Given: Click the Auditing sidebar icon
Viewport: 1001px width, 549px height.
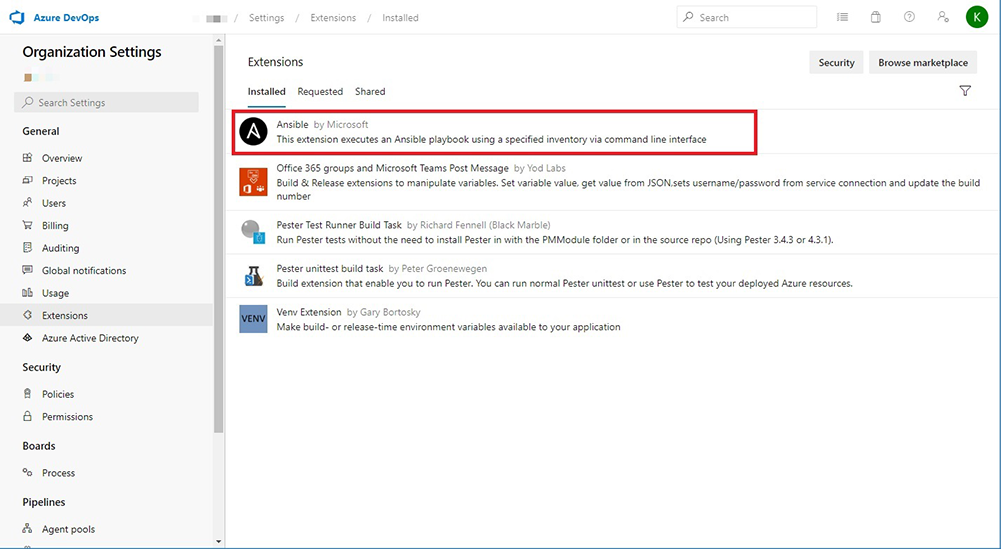Looking at the screenshot, I should (x=27, y=247).
